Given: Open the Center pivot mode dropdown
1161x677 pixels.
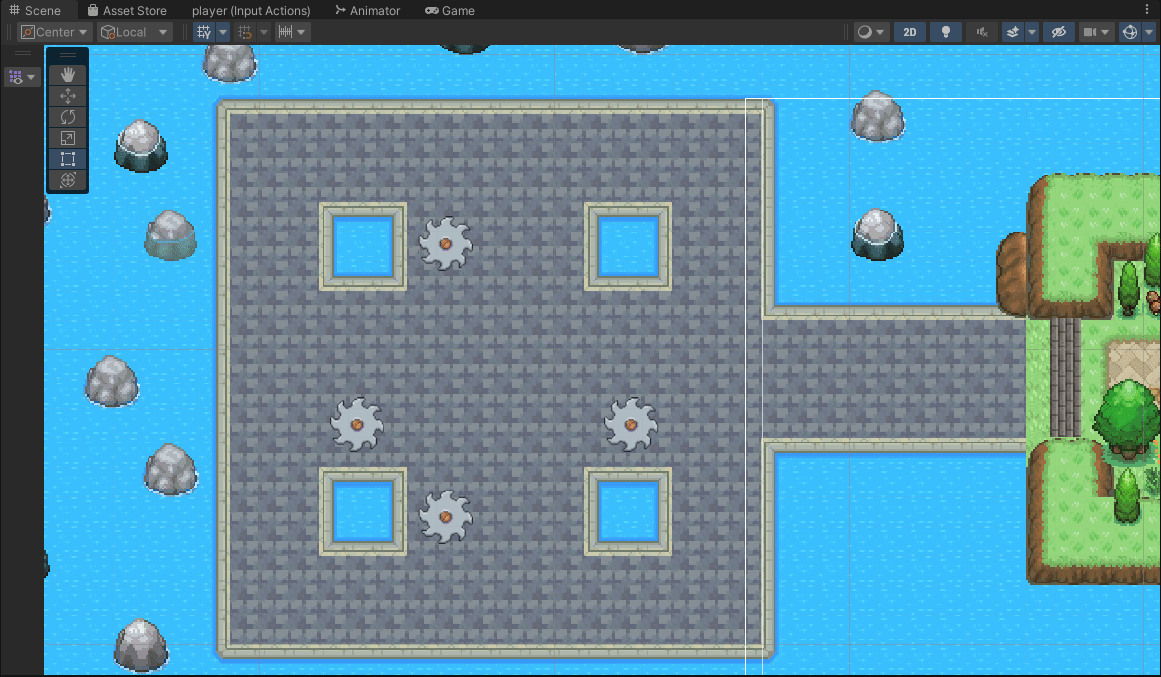Looking at the screenshot, I should [55, 32].
